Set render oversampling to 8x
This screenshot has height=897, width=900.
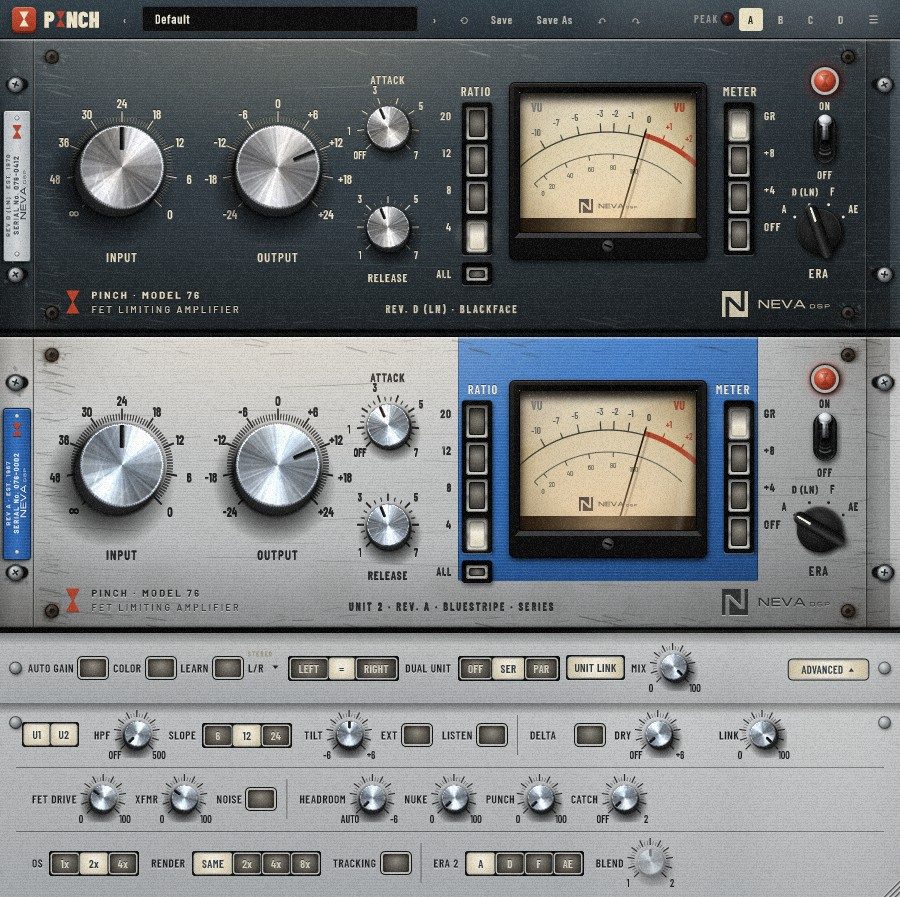click(x=305, y=864)
